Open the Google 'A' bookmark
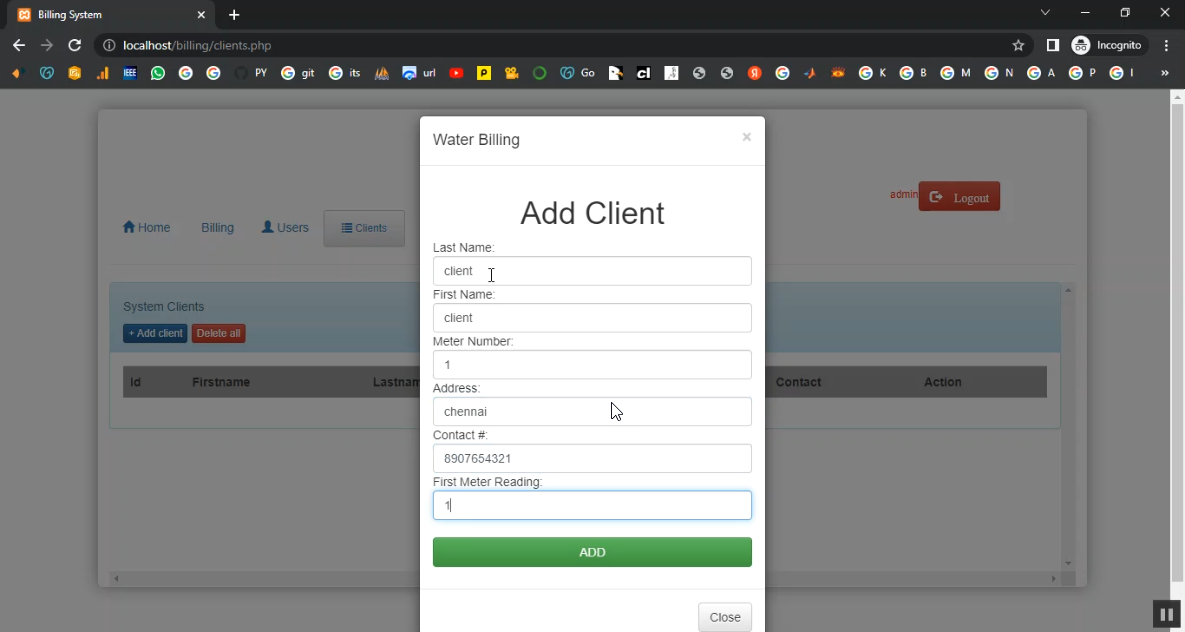 click(x=1041, y=73)
